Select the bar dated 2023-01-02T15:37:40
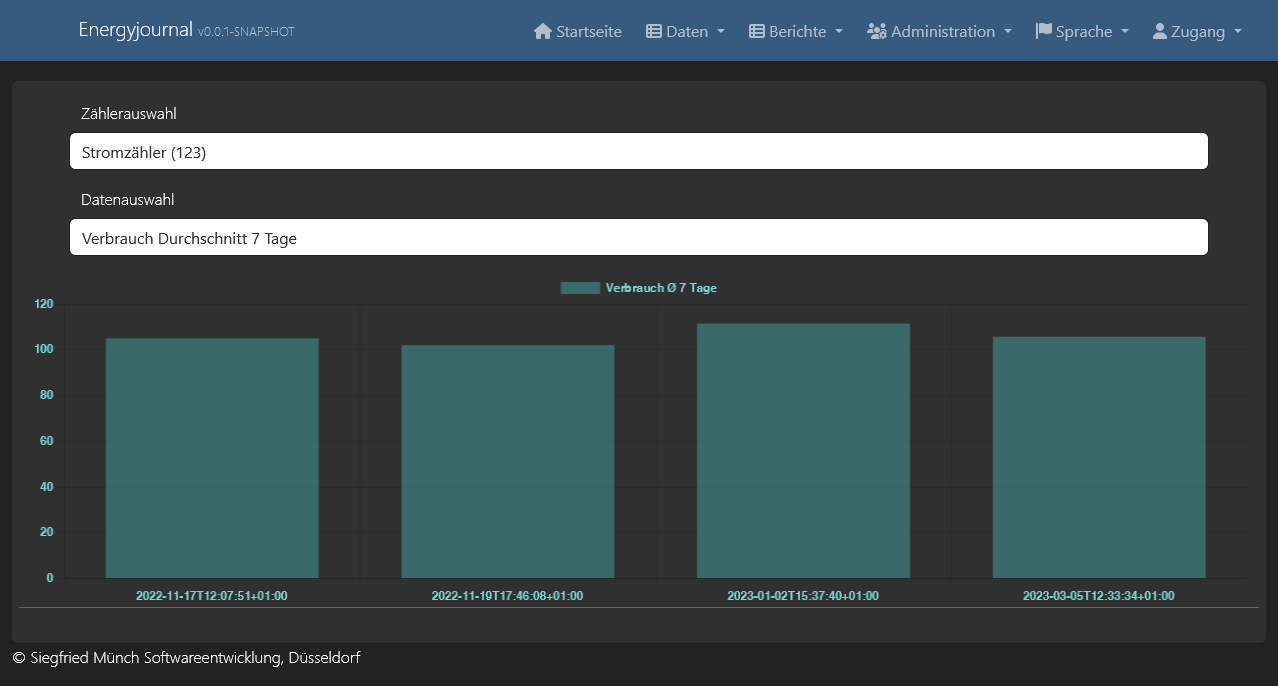The height and width of the screenshot is (686, 1278). 803,450
